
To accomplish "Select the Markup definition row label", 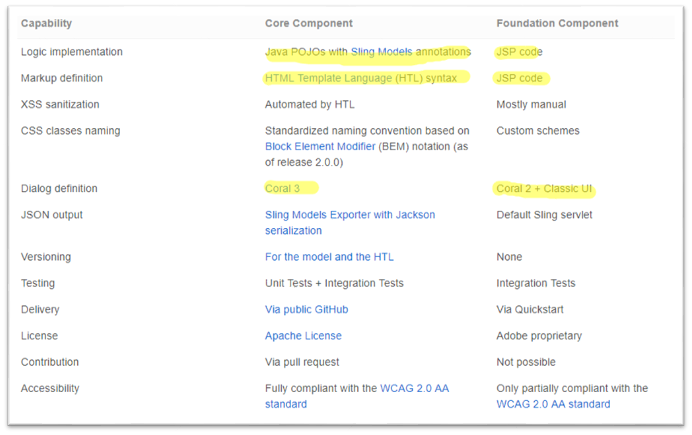I will click(x=62, y=78).
